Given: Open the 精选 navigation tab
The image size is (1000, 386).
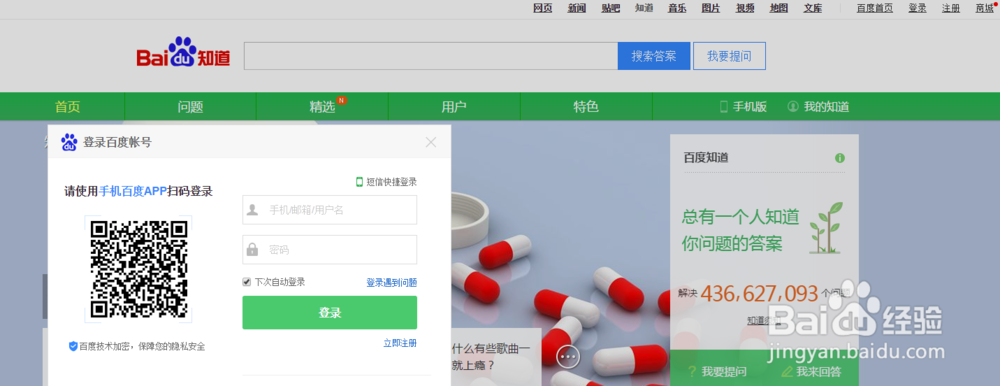Looking at the screenshot, I should coord(322,107).
